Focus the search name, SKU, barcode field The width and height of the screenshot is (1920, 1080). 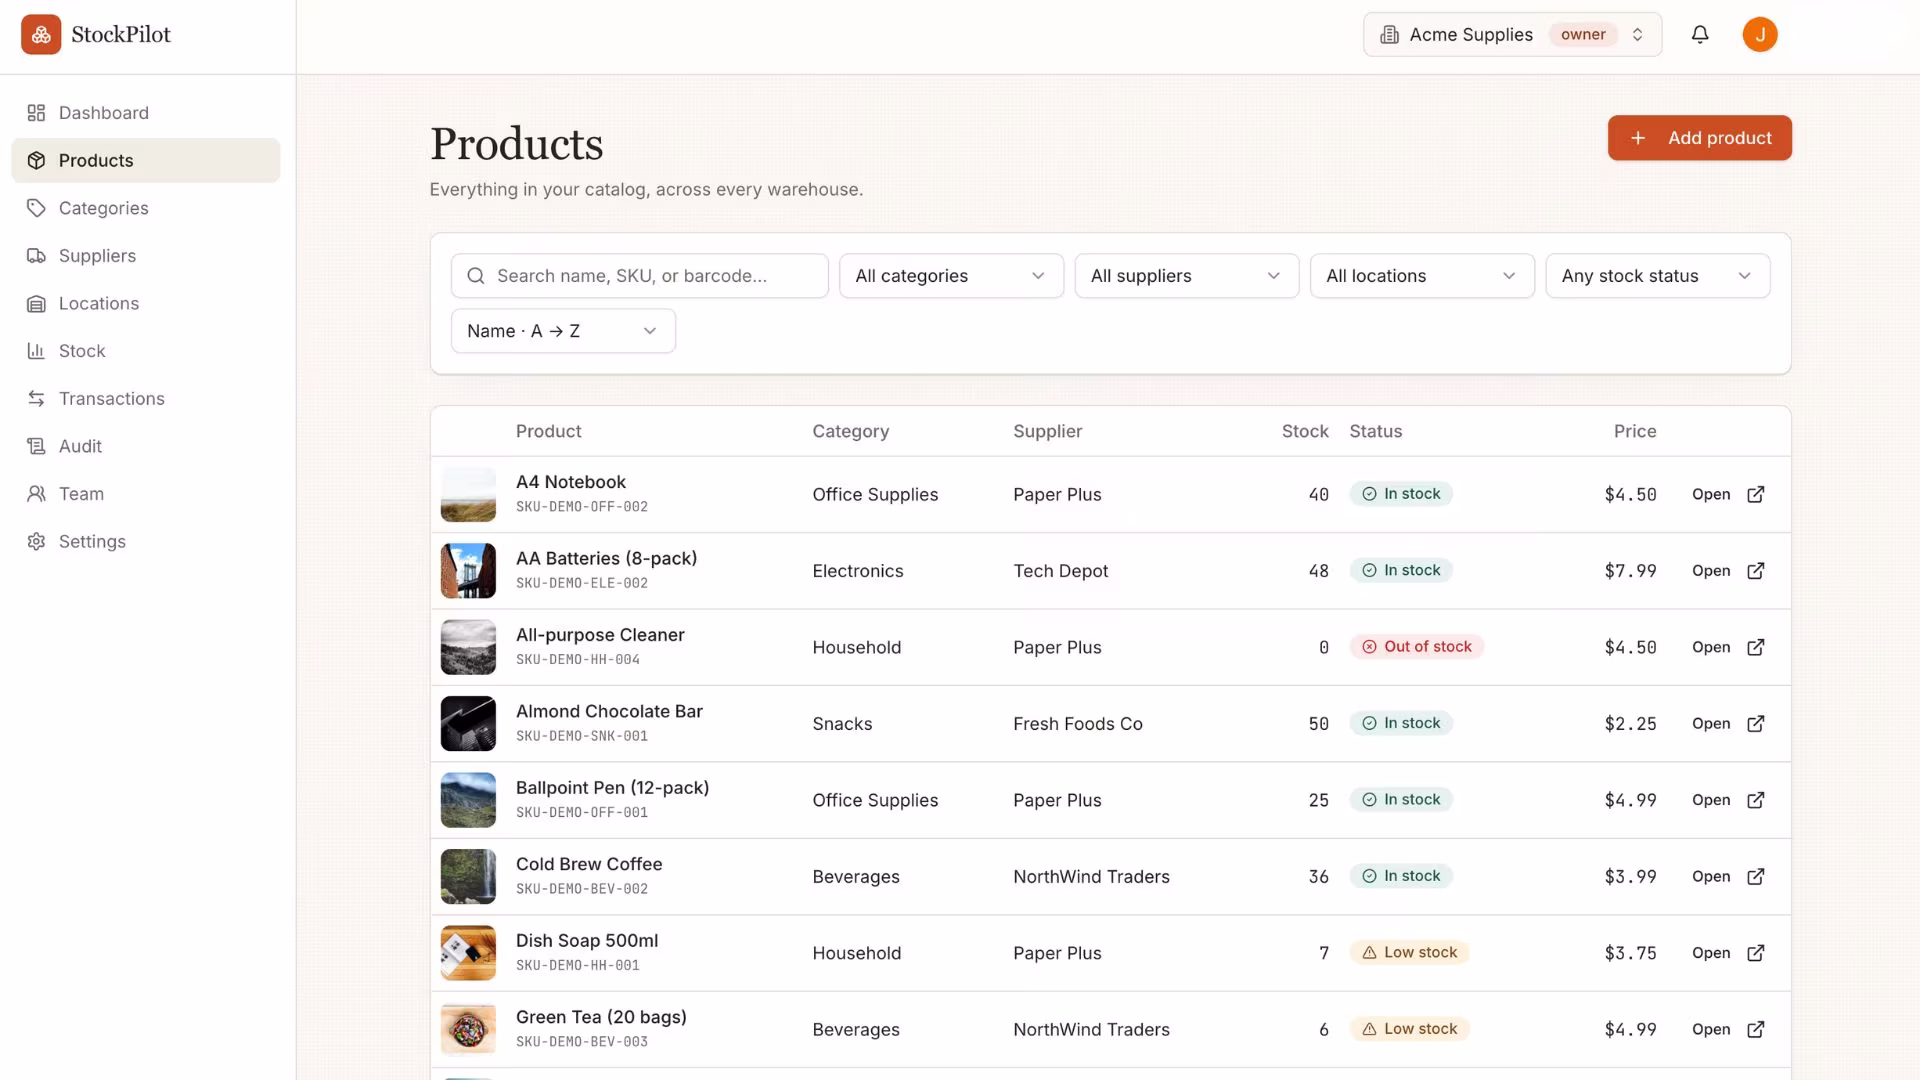tap(640, 276)
